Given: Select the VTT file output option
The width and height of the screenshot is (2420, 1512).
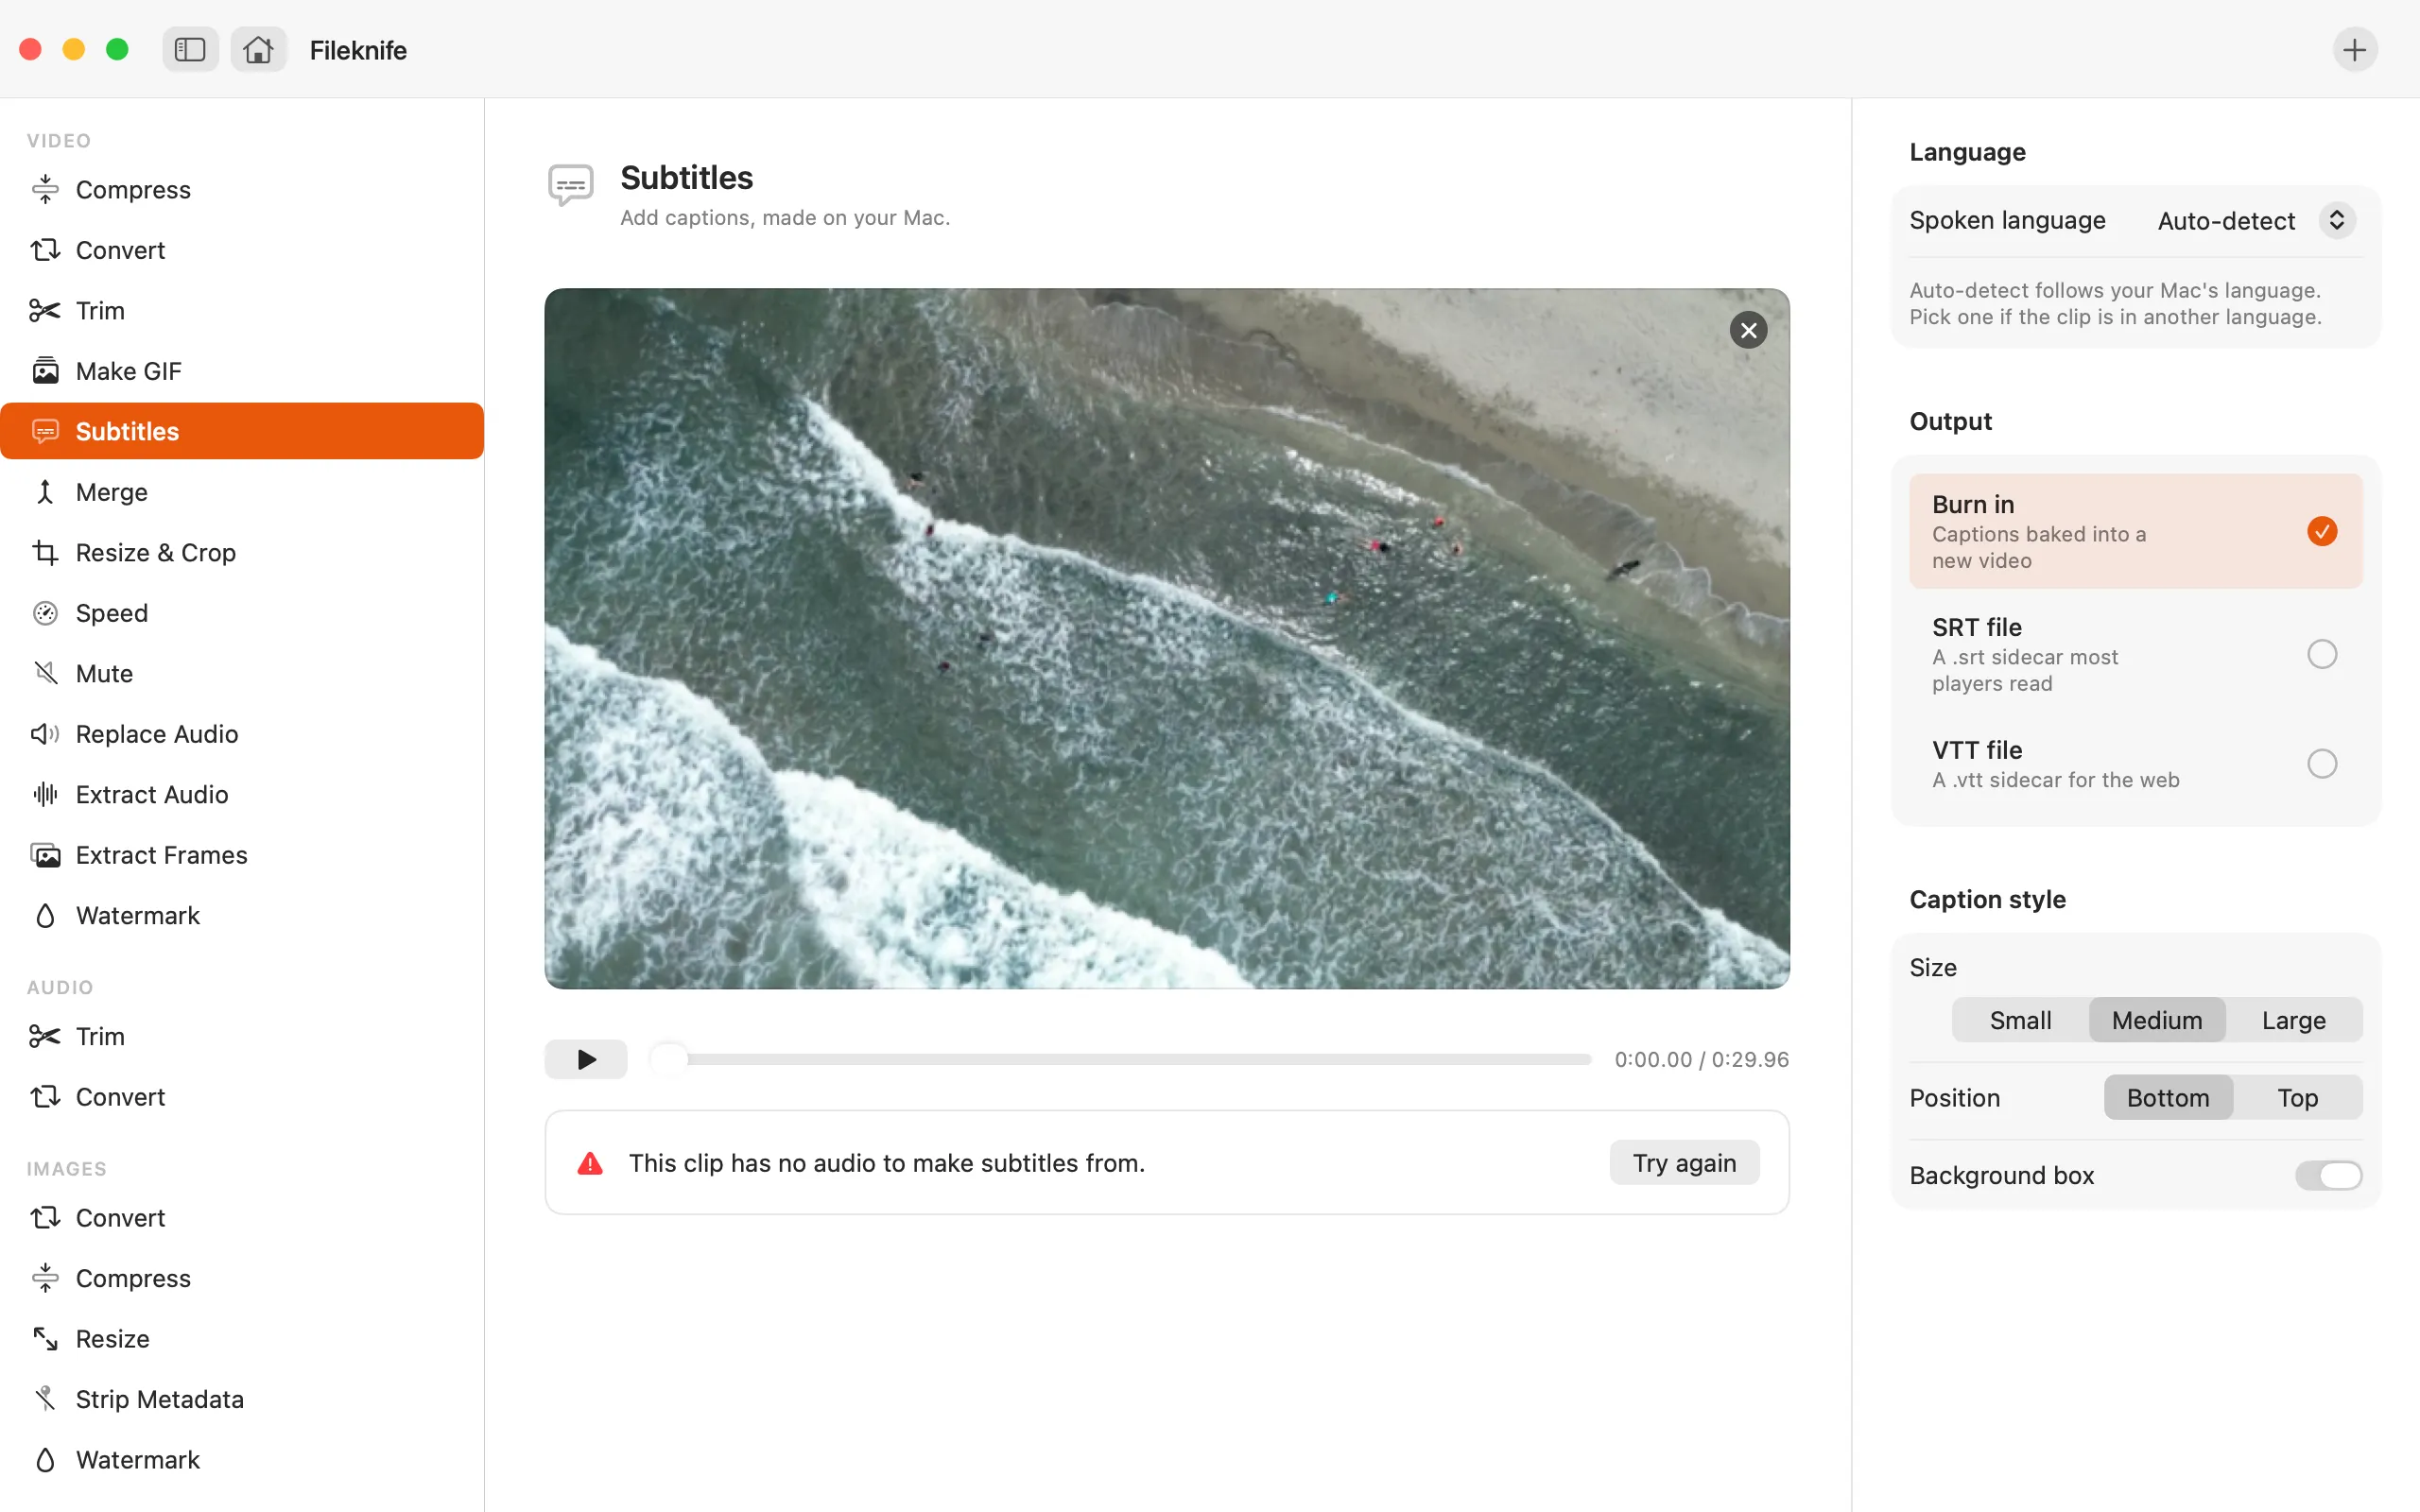Looking at the screenshot, I should 2135,764.
